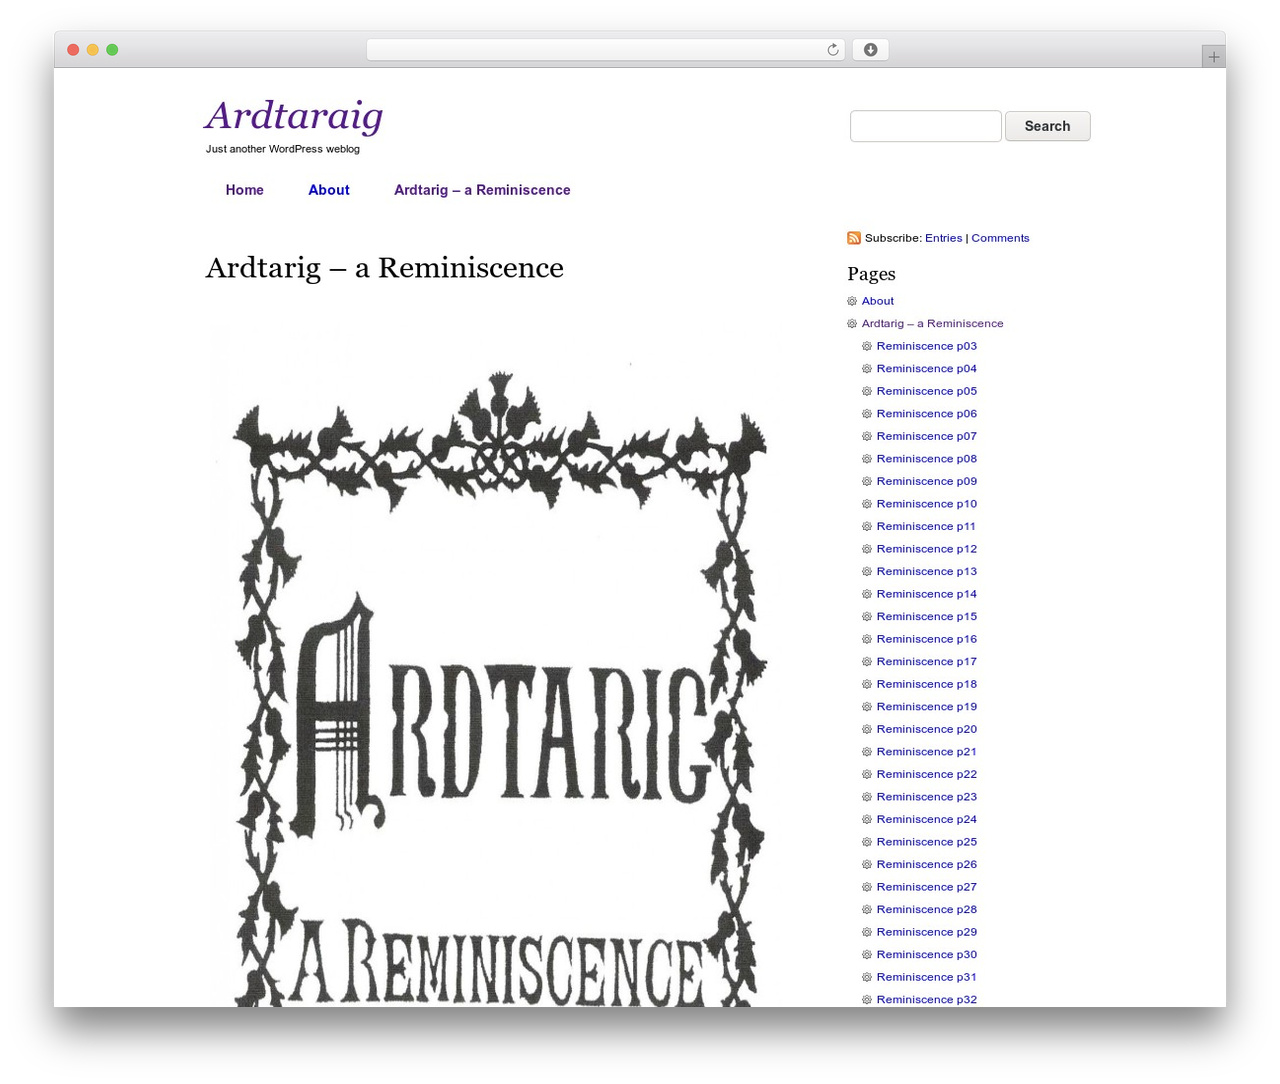Open Reminiscence p17 page
The height and width of the screenshot is (1084, 1280).
(926, 662)
